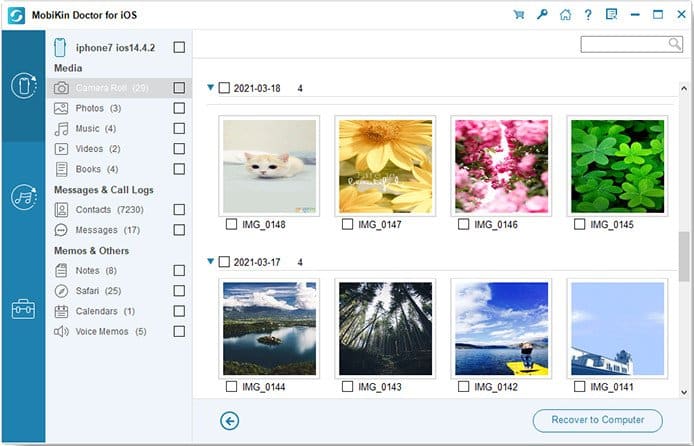Open the shopping cart purchase icon
This screenshot has width=694, height=446.
point(518,15)
